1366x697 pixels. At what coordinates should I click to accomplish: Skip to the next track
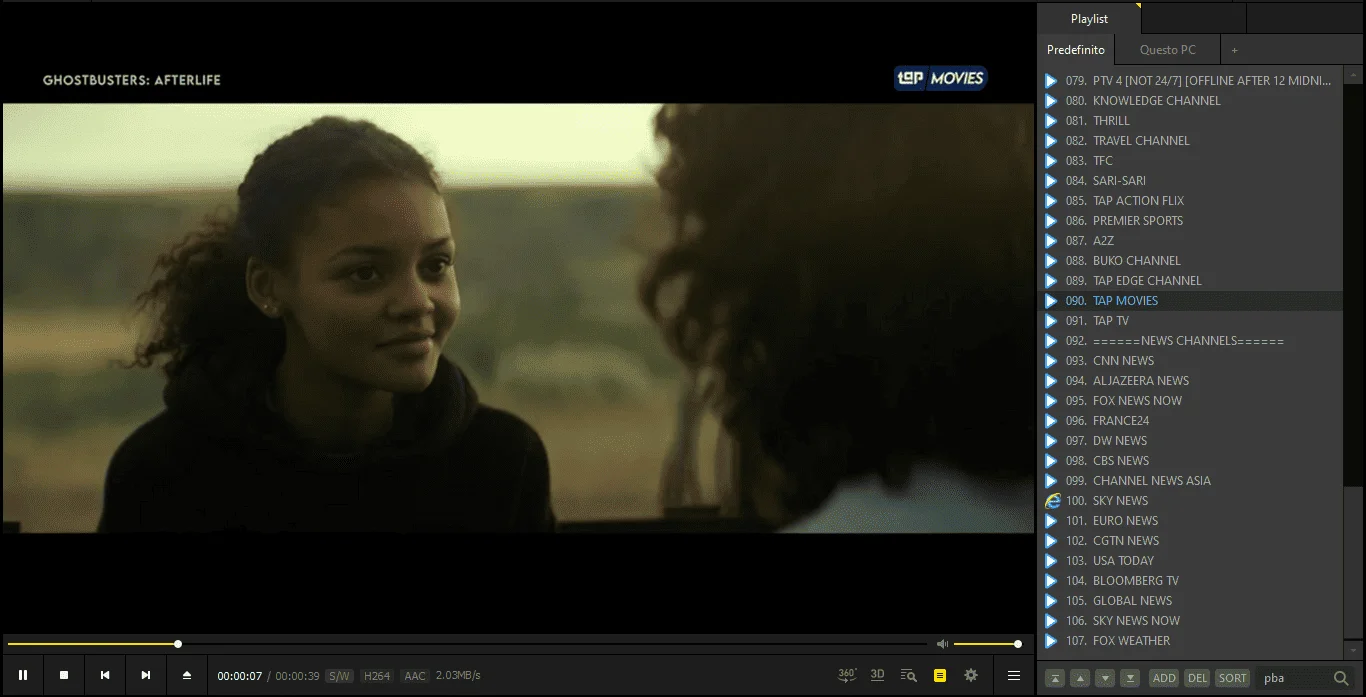pos(146,675)
